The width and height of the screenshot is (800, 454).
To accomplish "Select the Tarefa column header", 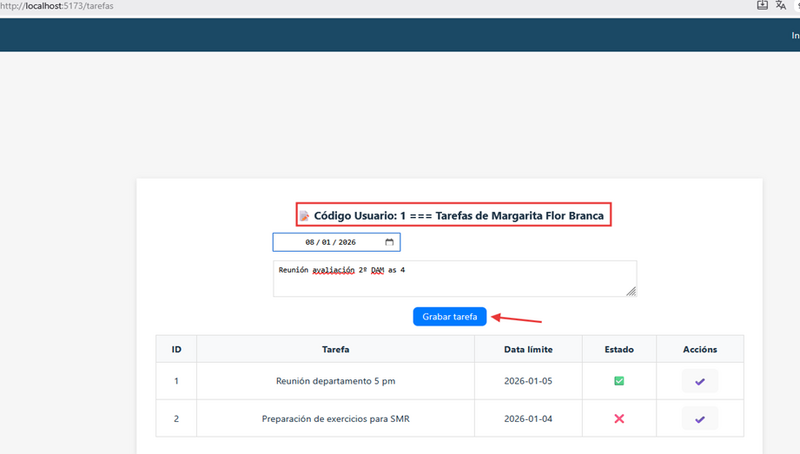I will pyautogui.click(x=335, y=349).
